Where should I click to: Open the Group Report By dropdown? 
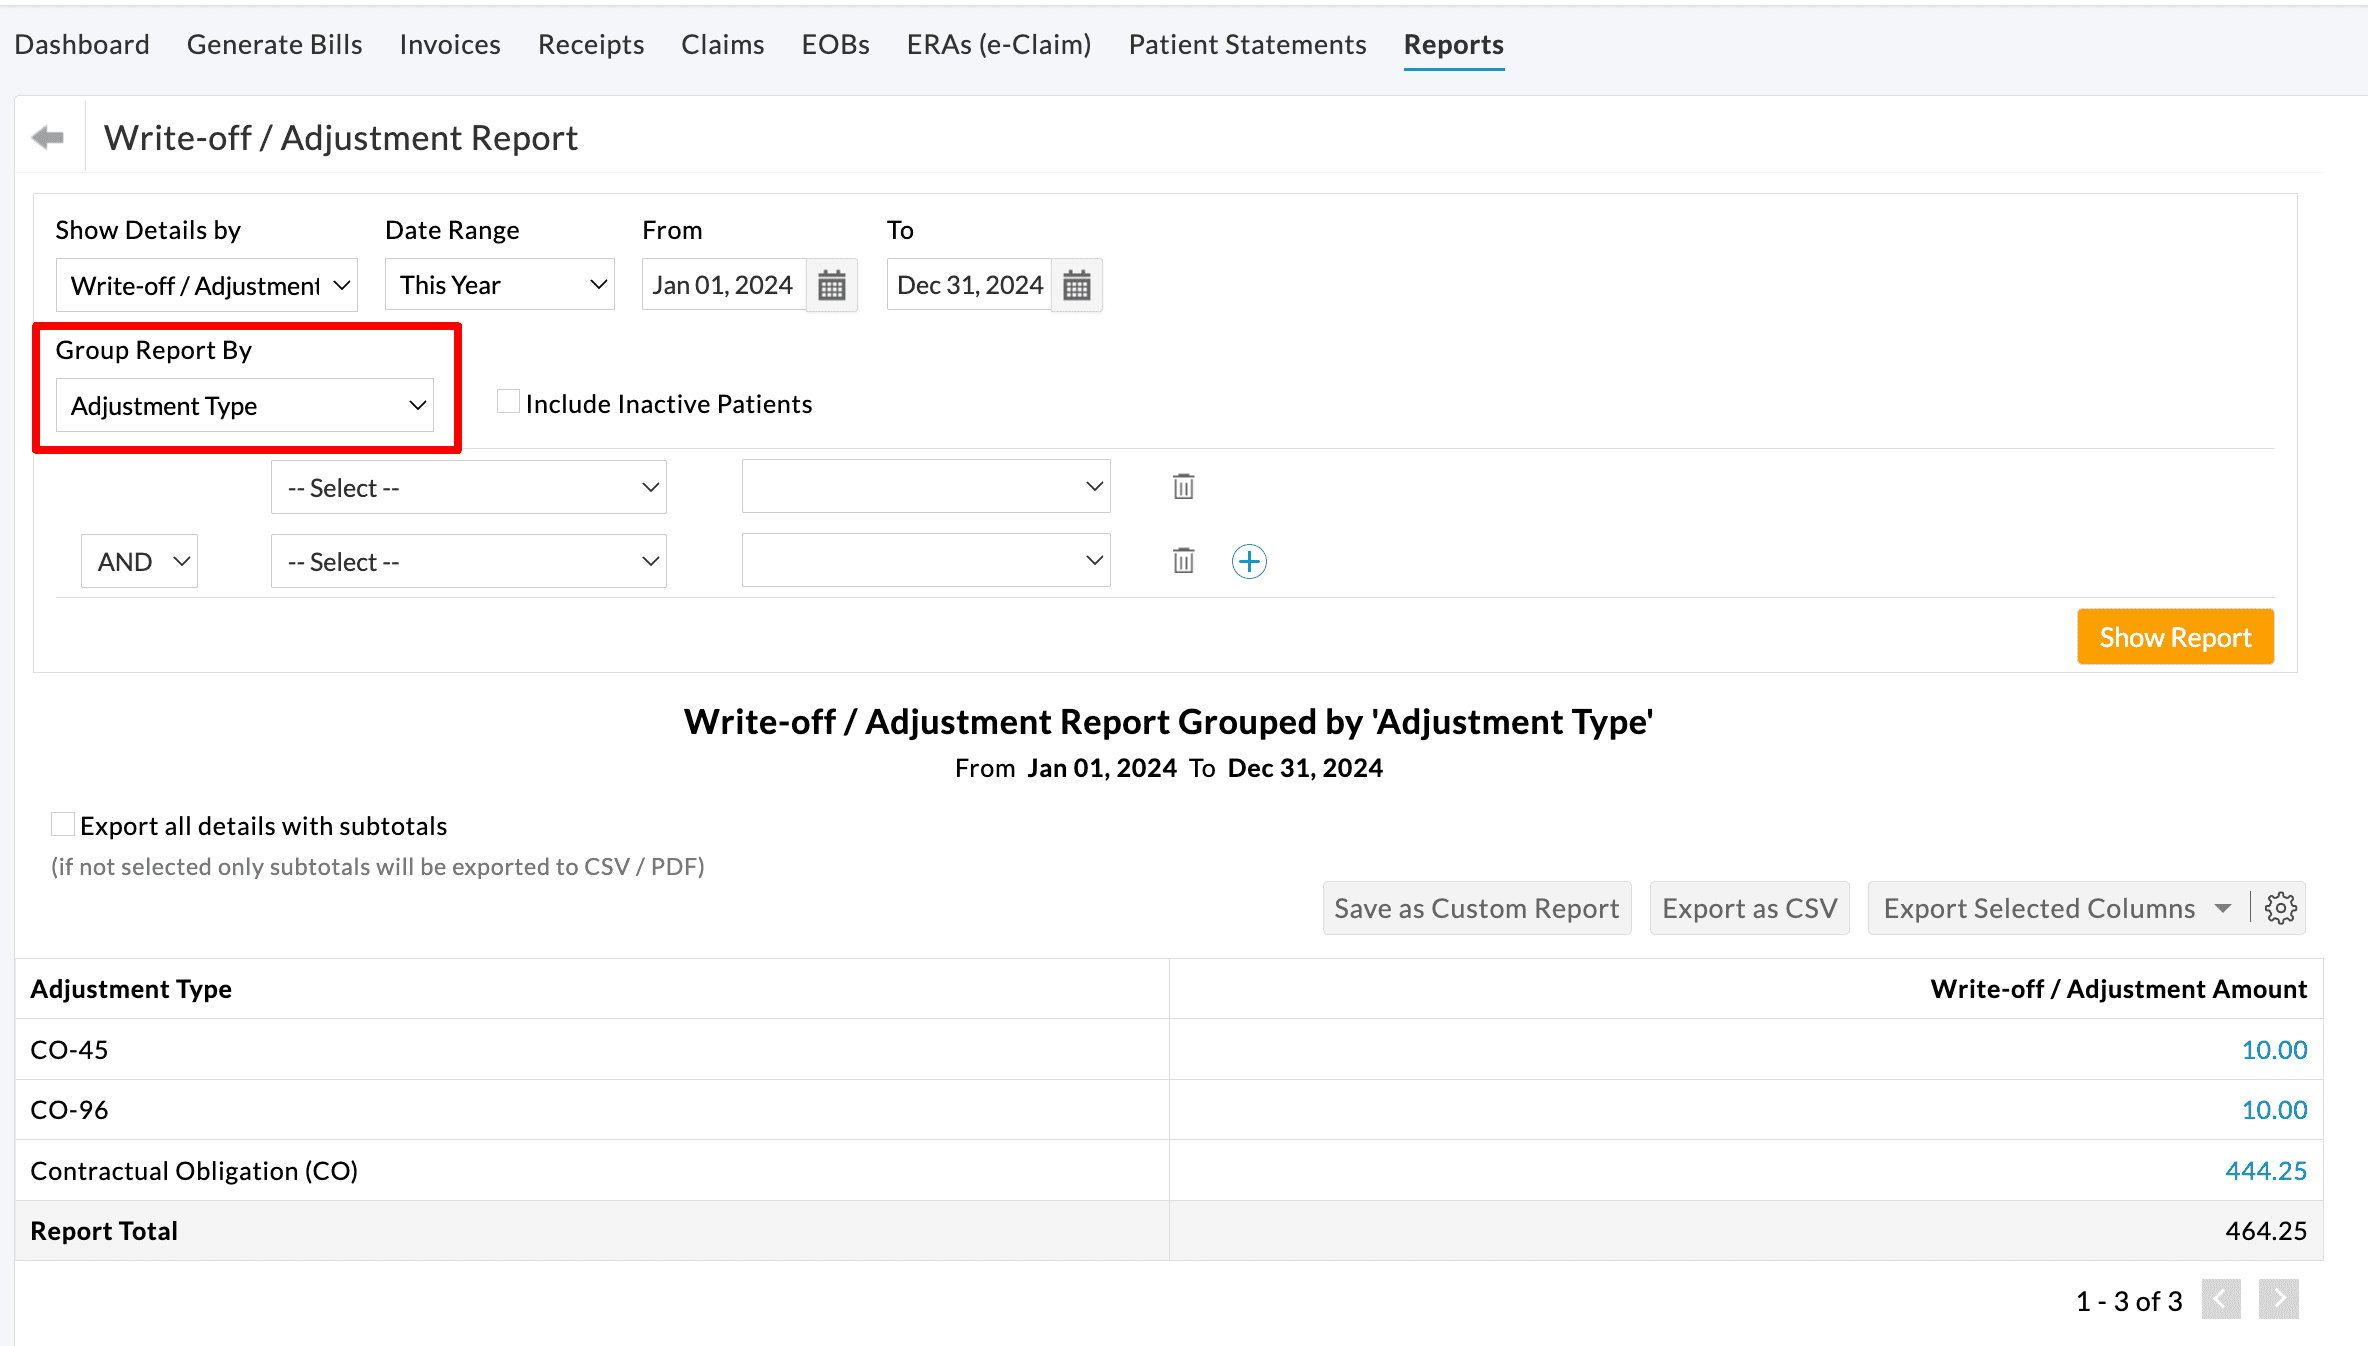[x=244, y=405]
